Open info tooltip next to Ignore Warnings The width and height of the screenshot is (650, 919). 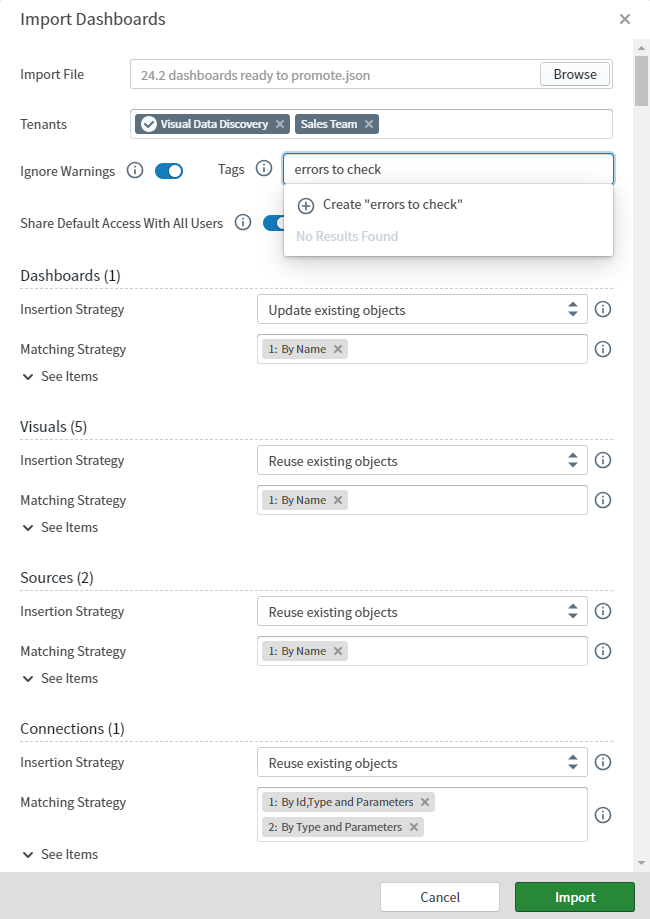pyautogui.click(x=135, y=171)
